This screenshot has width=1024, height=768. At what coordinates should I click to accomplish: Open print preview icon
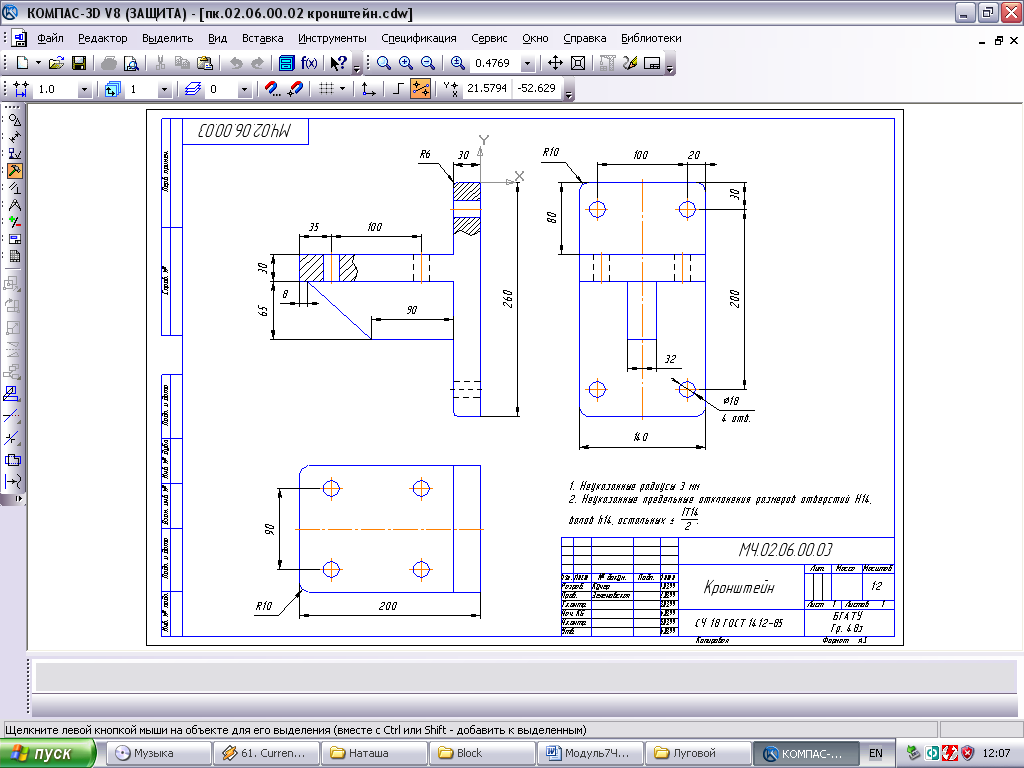tap(131, 63)
